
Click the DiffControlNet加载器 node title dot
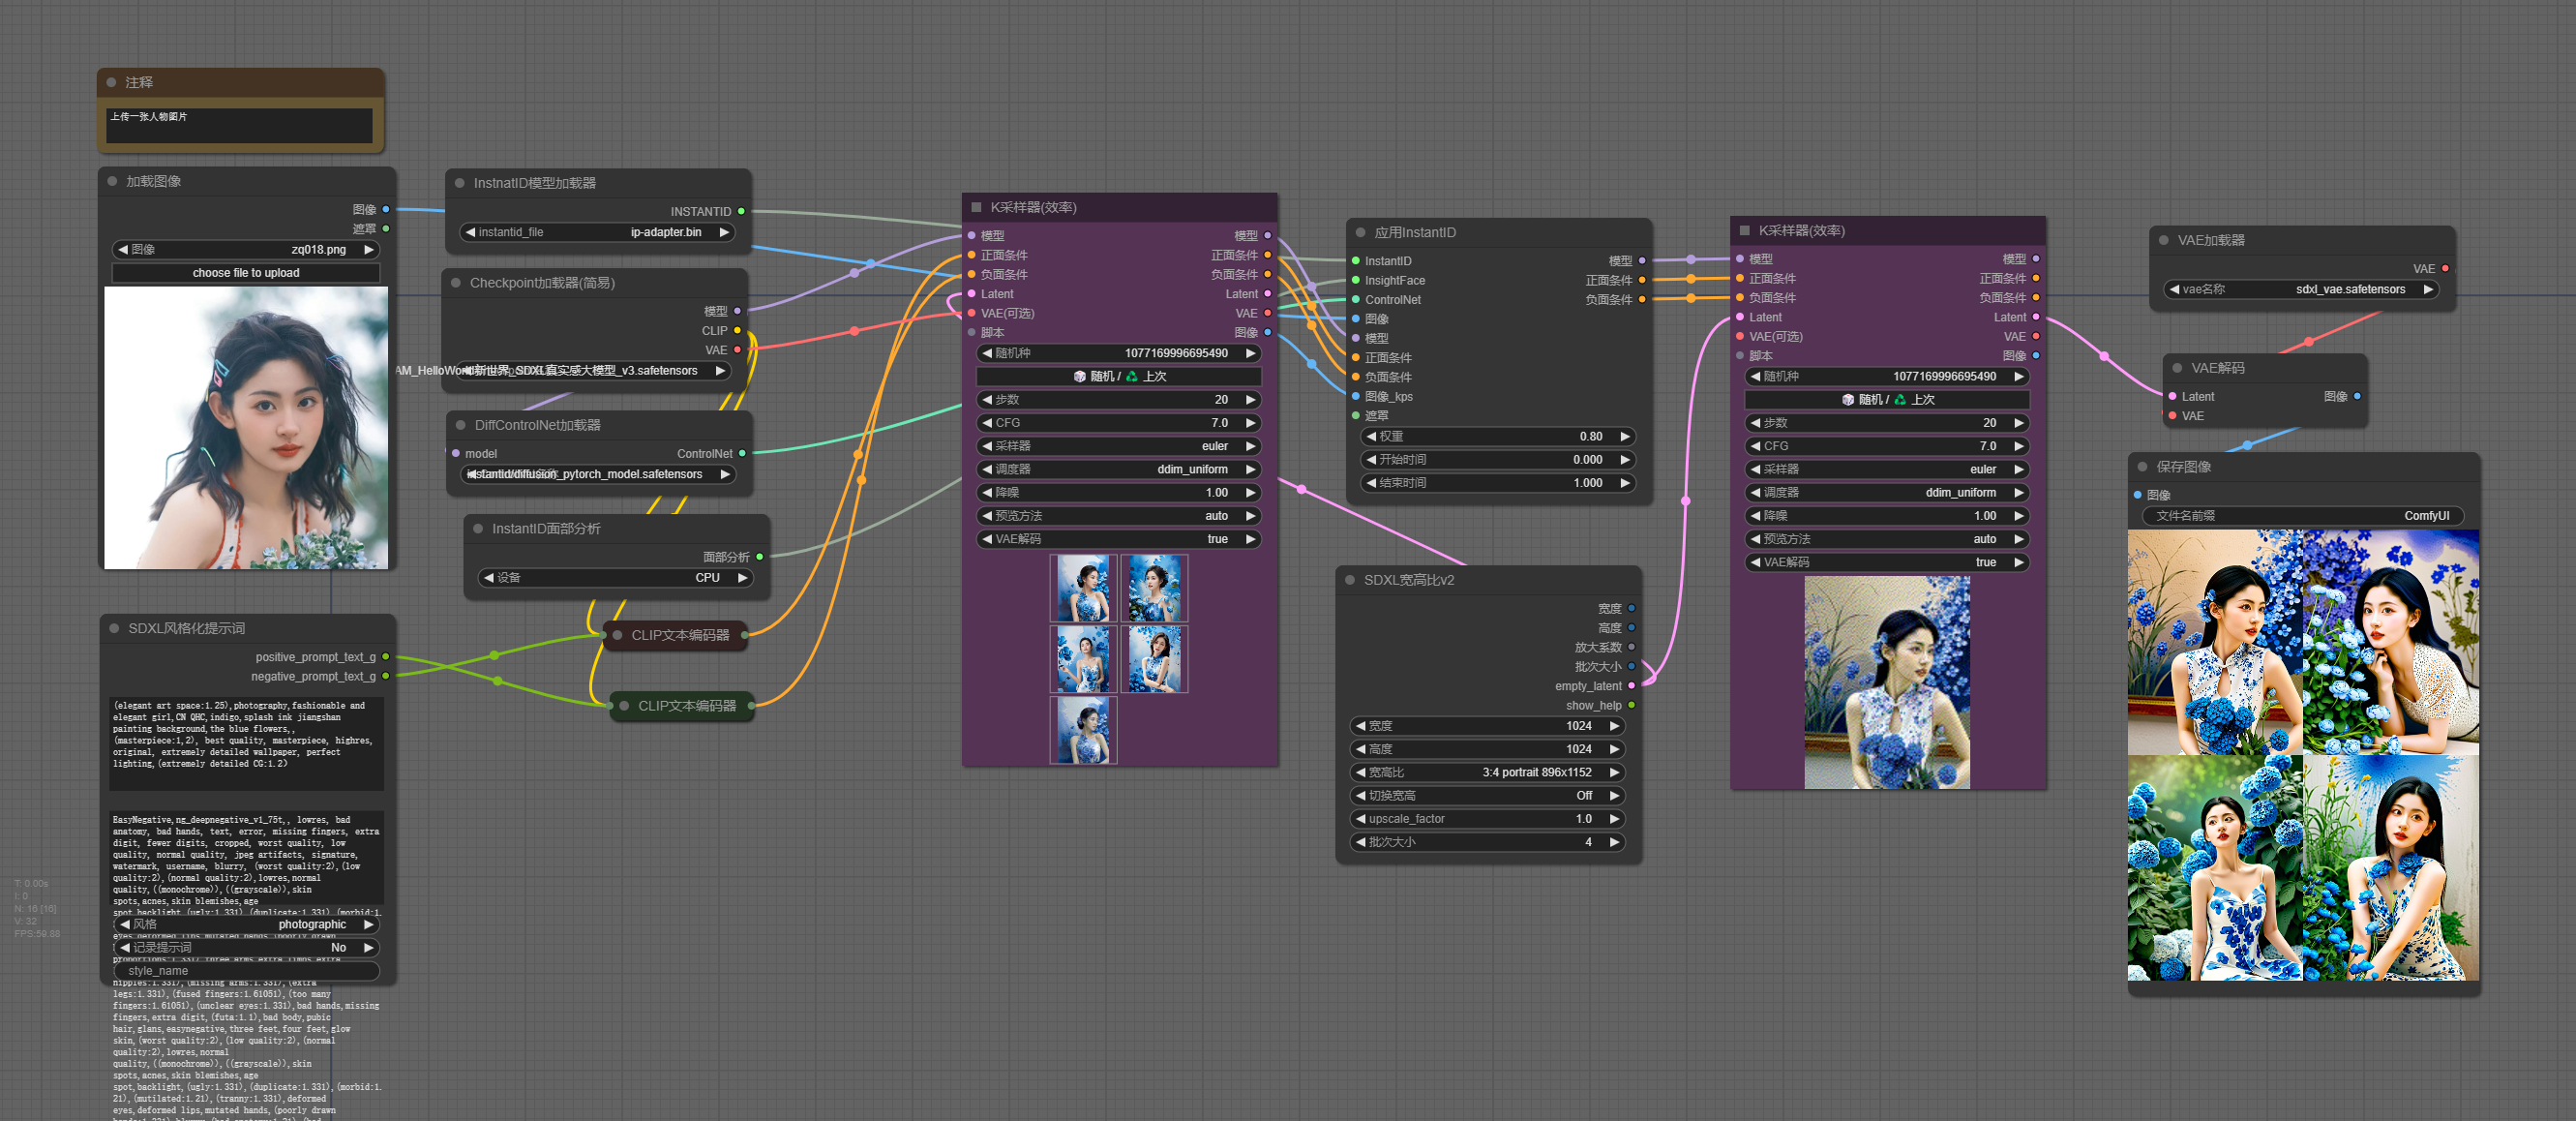pos(461,425)
